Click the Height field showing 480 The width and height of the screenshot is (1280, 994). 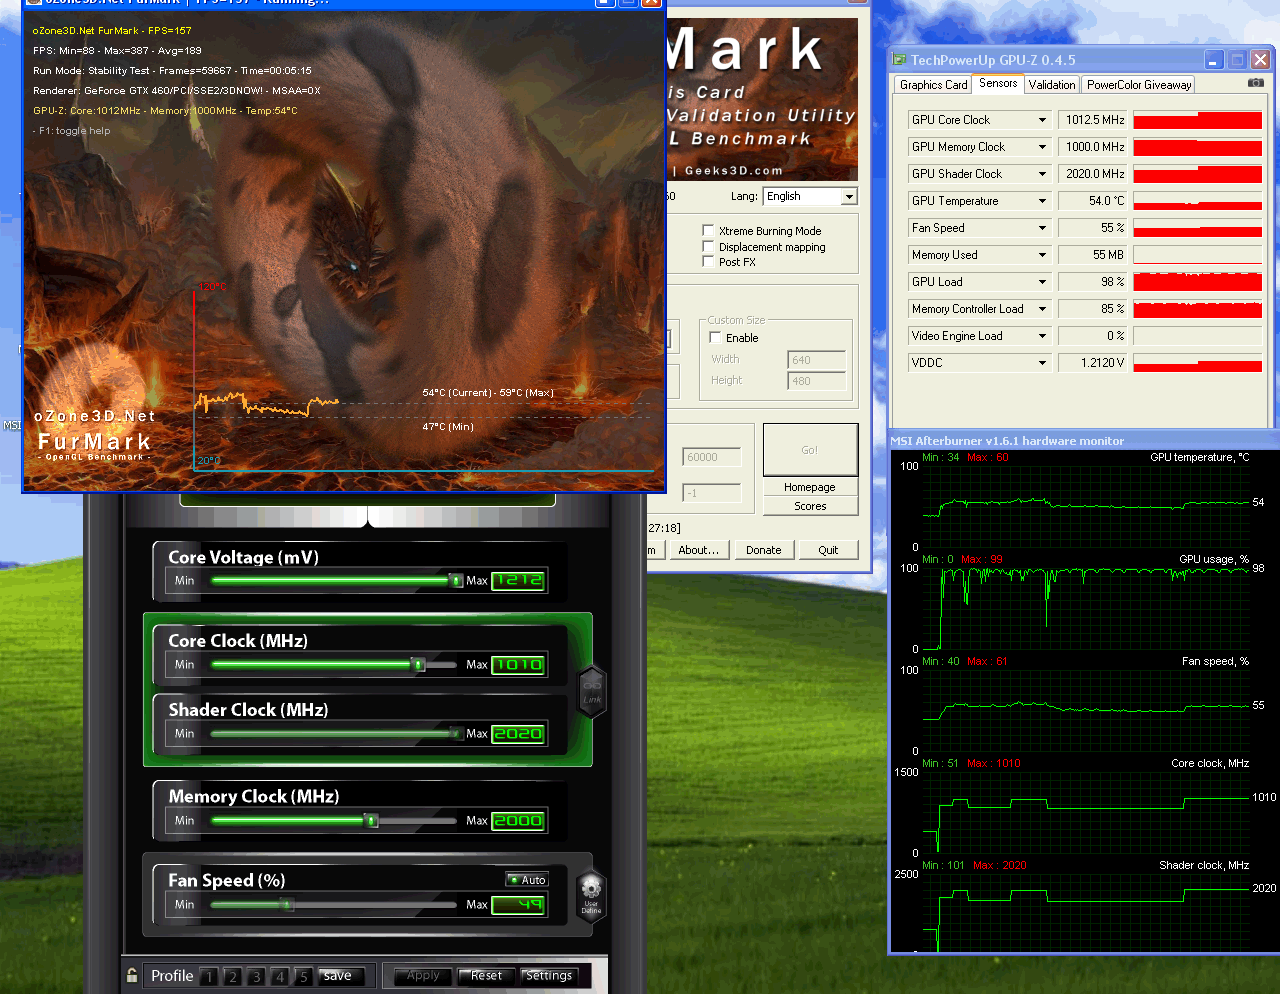[x=816, y=381]
